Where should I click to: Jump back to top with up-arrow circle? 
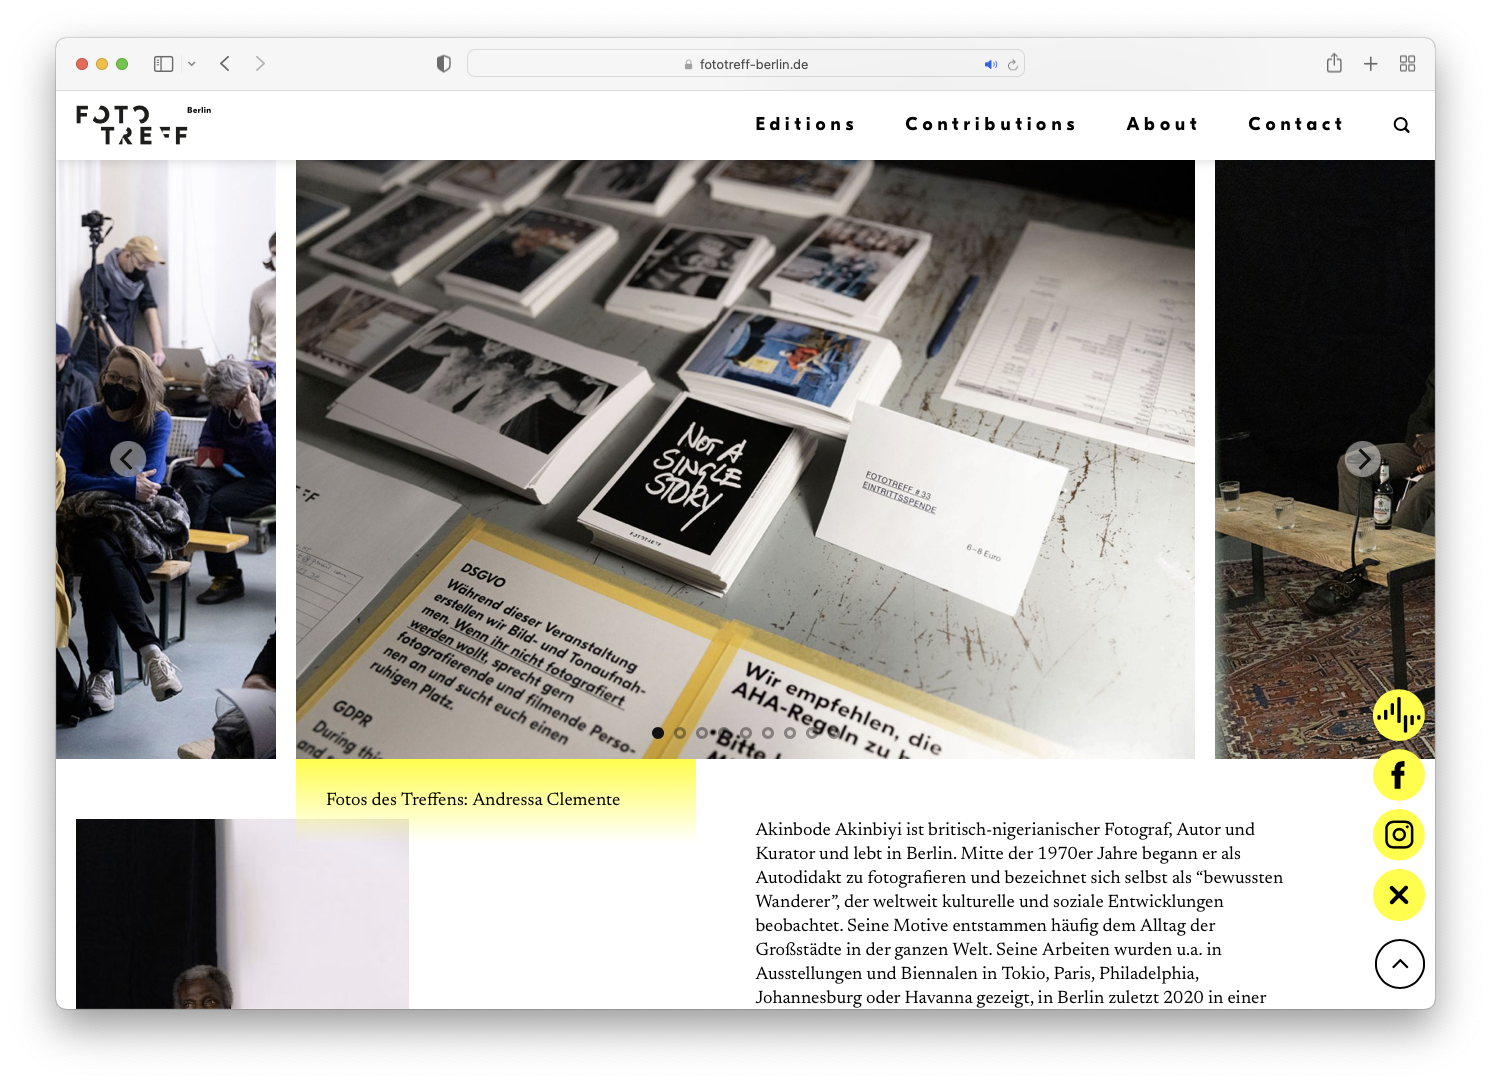pos(1399,964)
